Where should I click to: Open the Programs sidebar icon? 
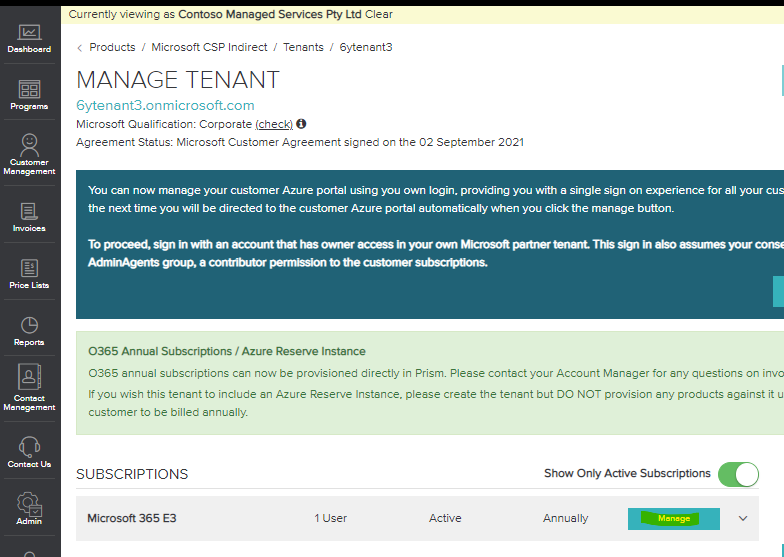tap(29, 95)
